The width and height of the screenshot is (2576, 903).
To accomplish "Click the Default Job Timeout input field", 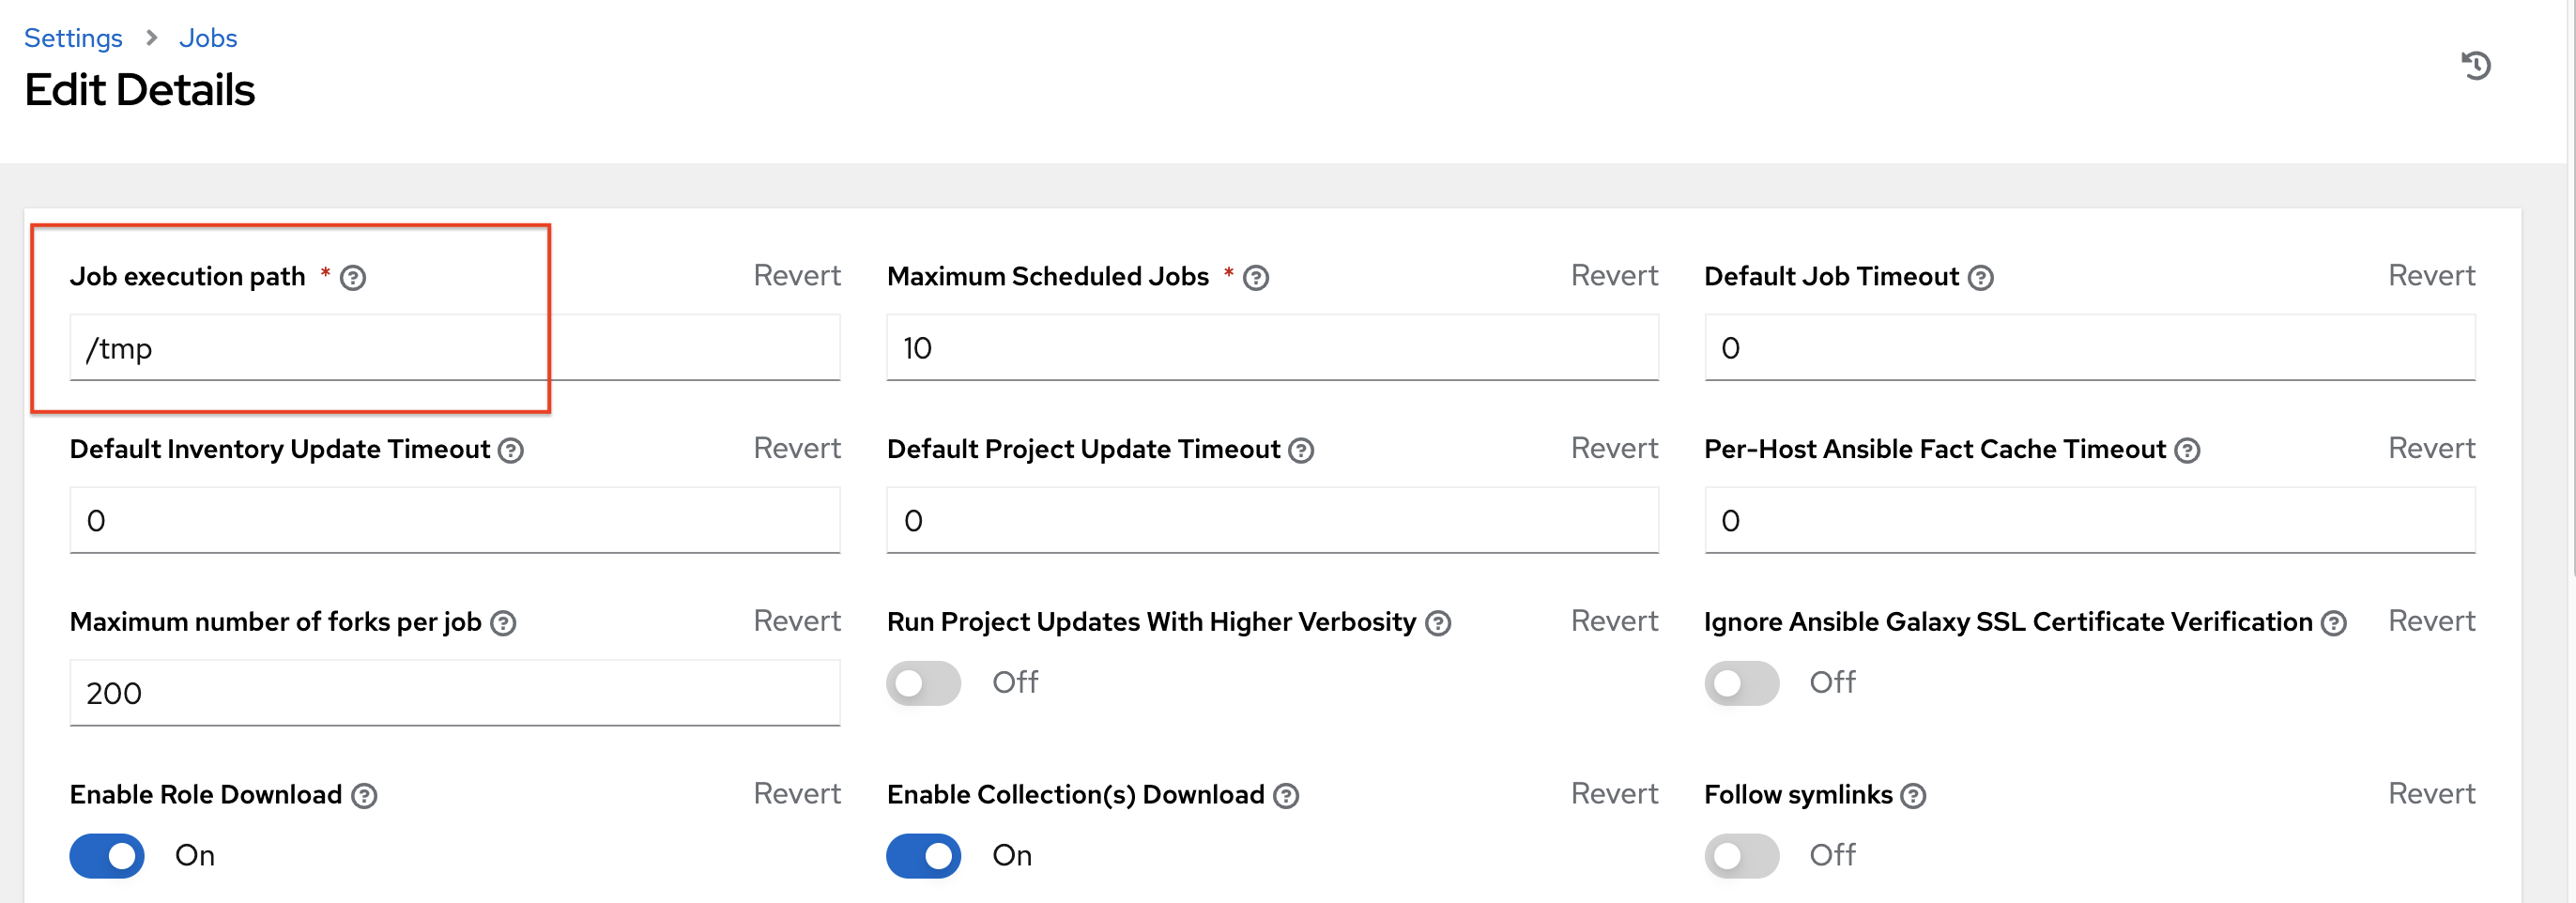I will (x=2090, y=348).
